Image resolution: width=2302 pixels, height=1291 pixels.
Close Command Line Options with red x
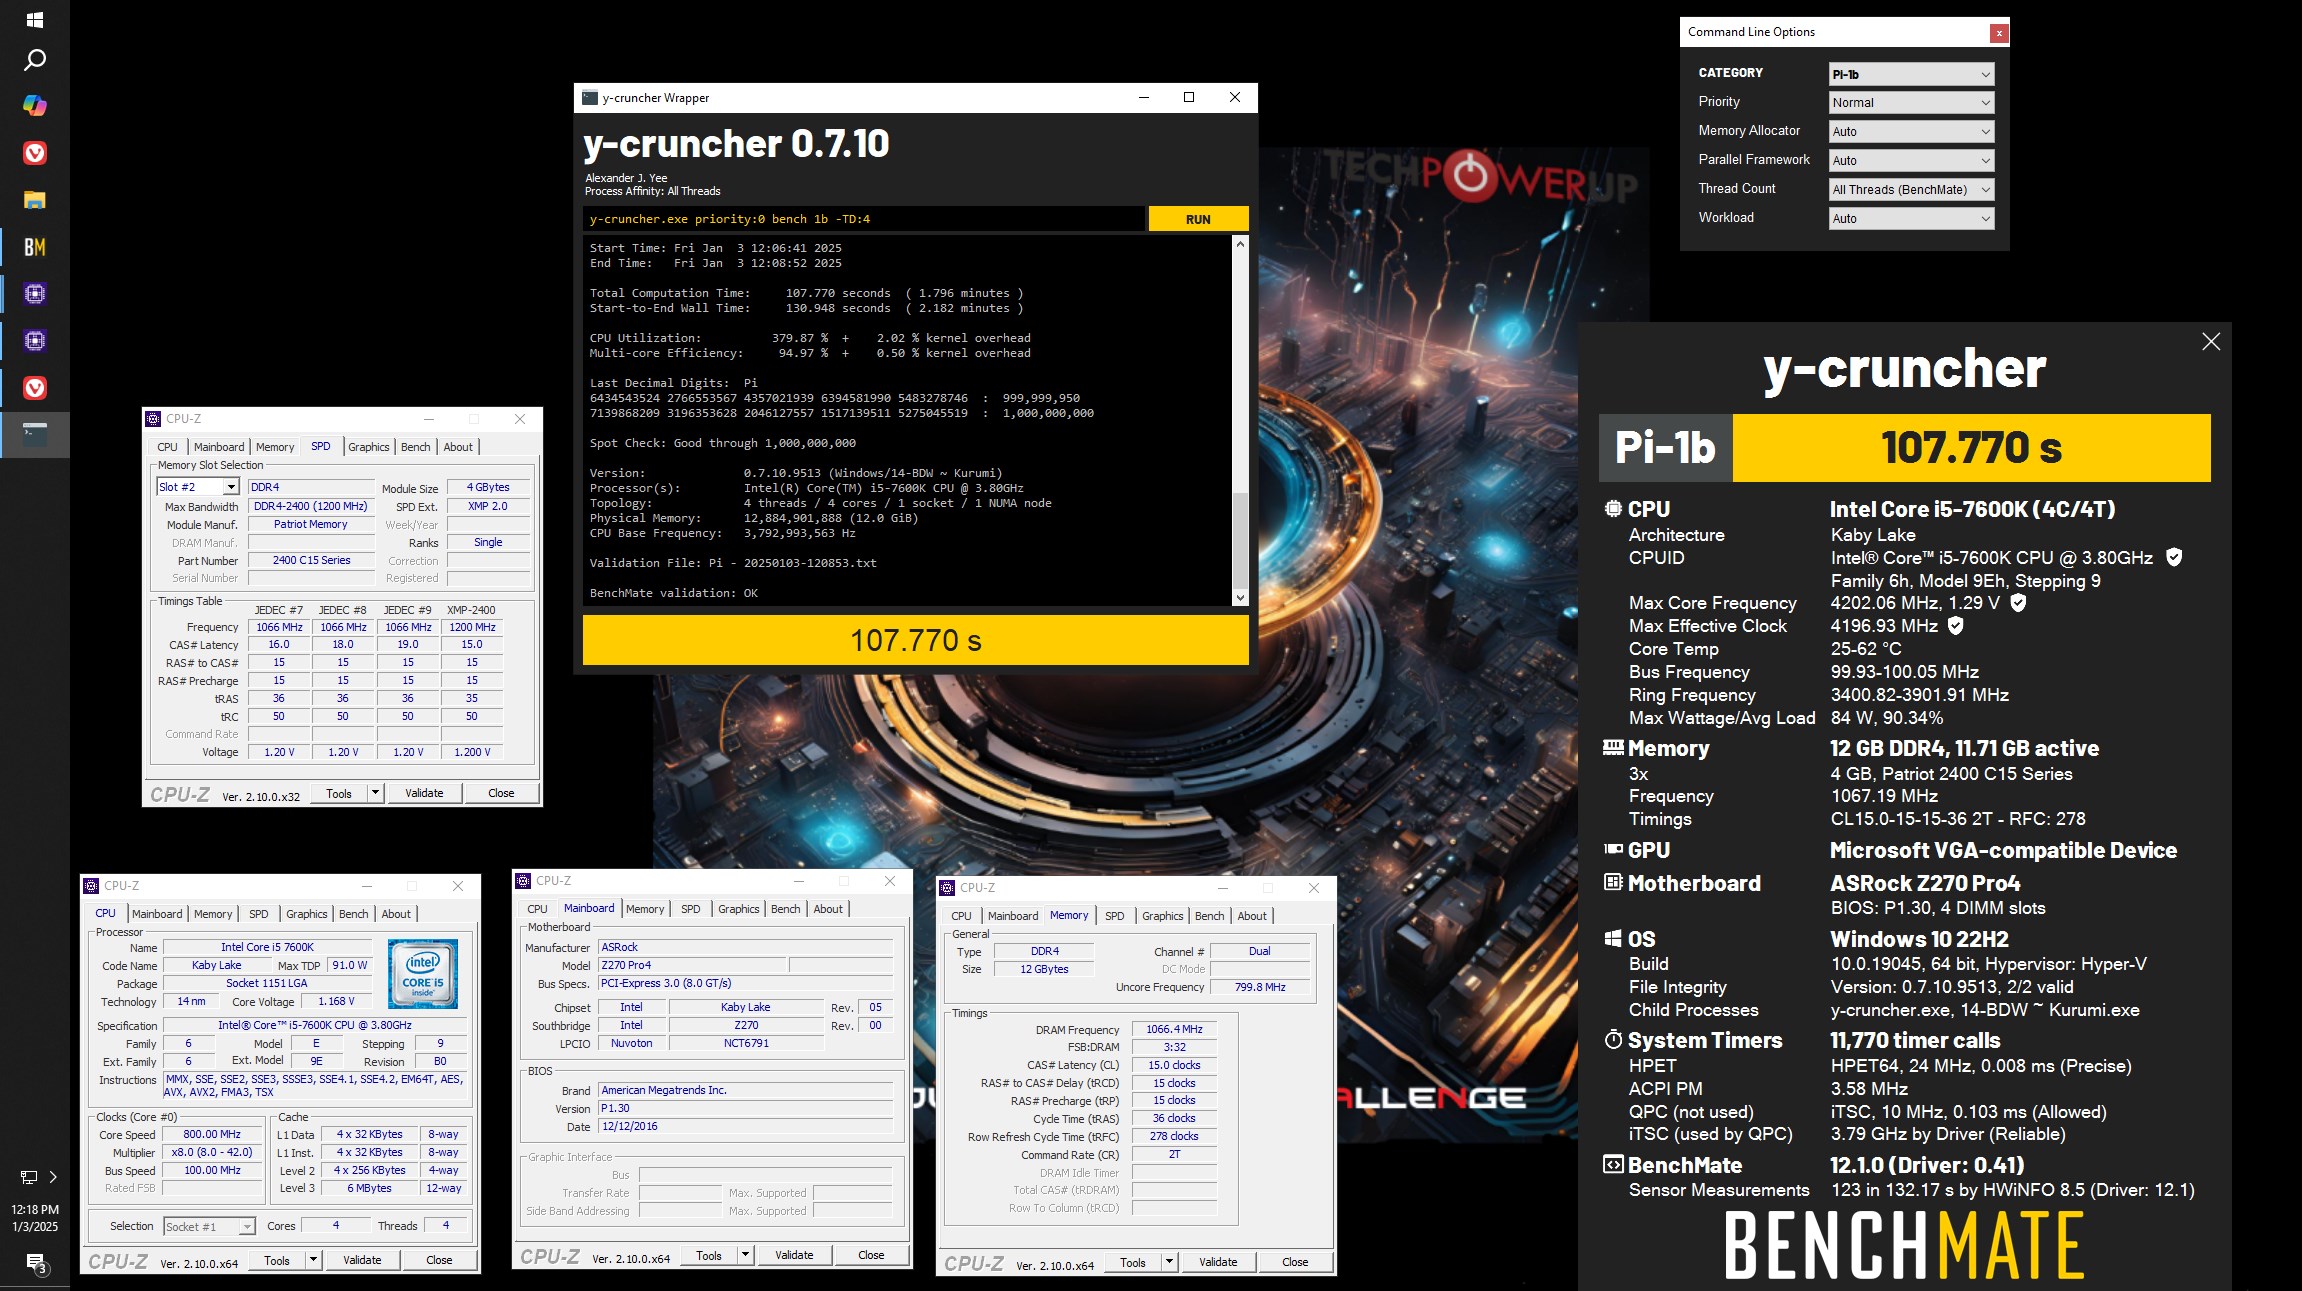pos(1999,33)
